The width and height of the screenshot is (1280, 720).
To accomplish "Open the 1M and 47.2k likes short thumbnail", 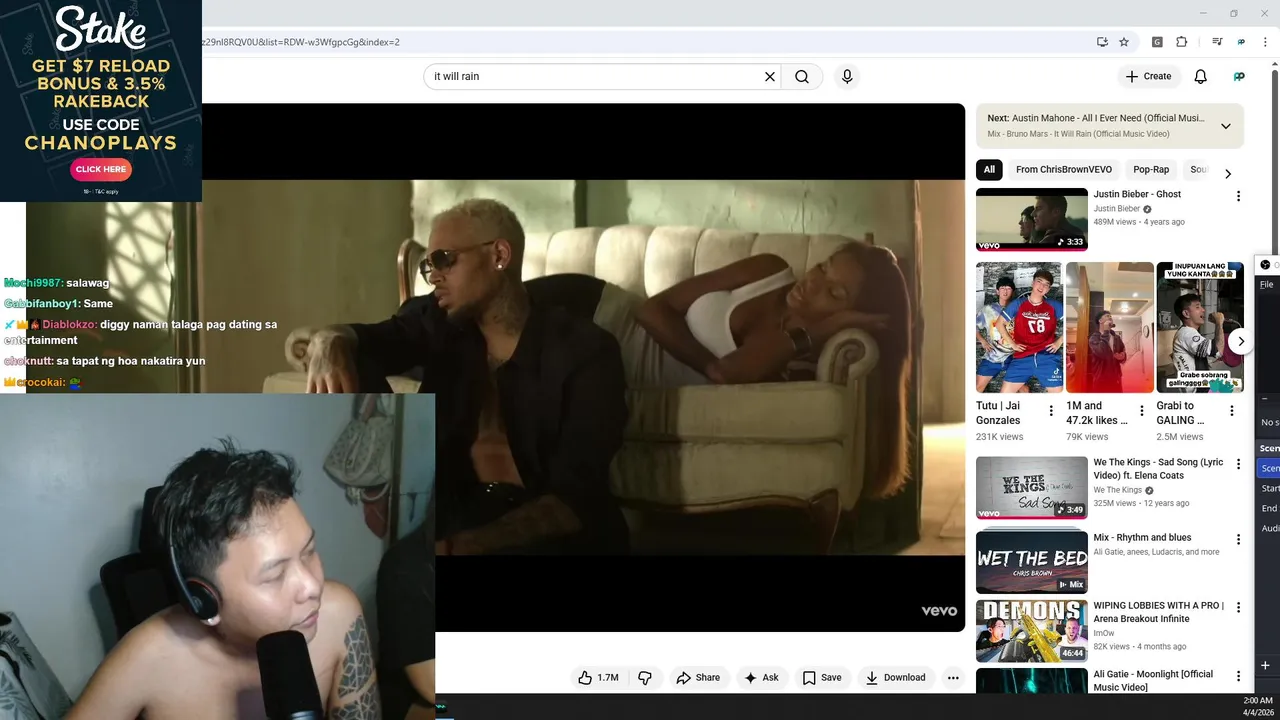I will tap(1109, 327).
